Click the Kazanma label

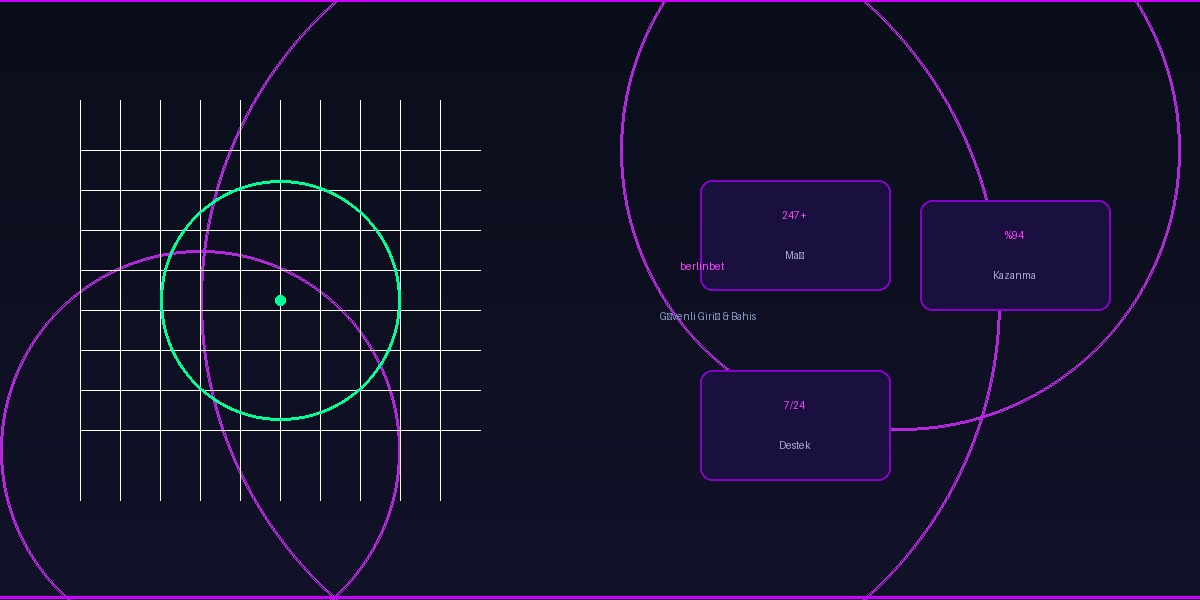[x=1014, y=275]
